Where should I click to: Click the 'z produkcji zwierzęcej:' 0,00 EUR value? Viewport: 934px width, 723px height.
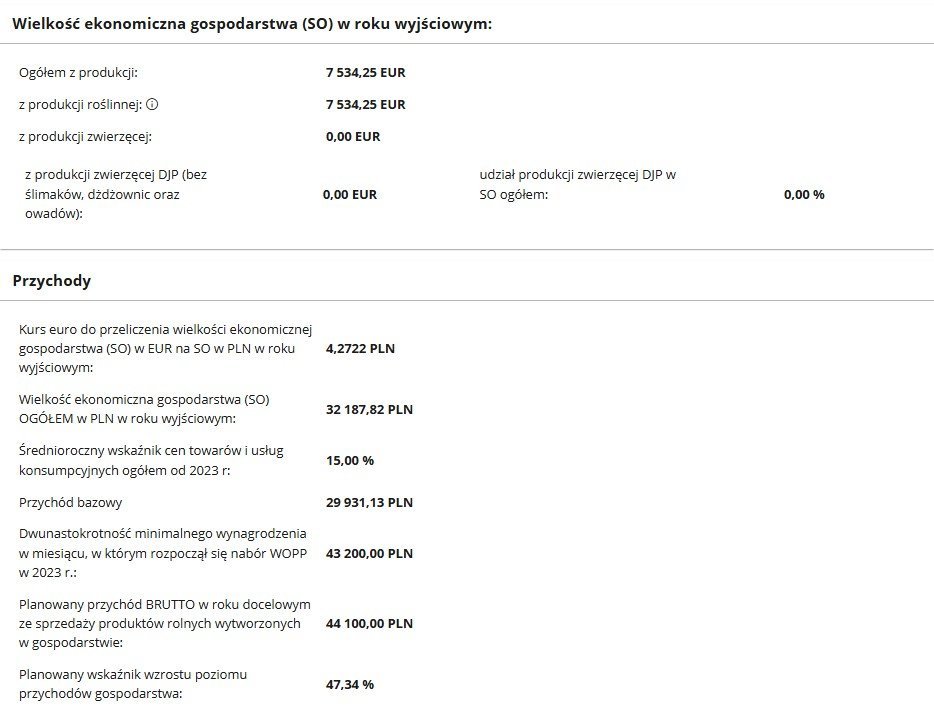pos(353,136)
